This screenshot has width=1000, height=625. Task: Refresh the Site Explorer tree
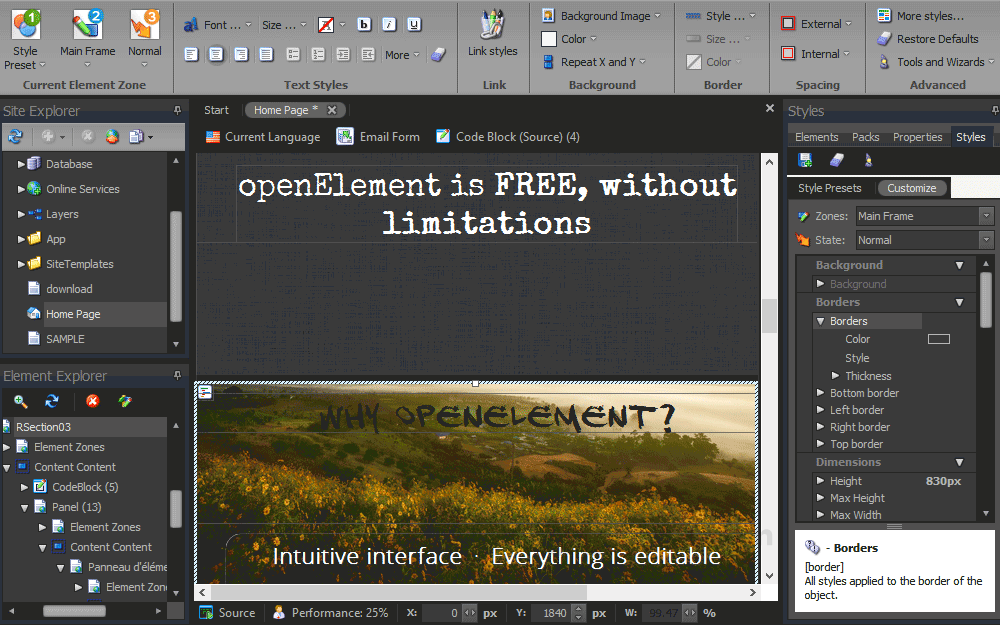14,136
